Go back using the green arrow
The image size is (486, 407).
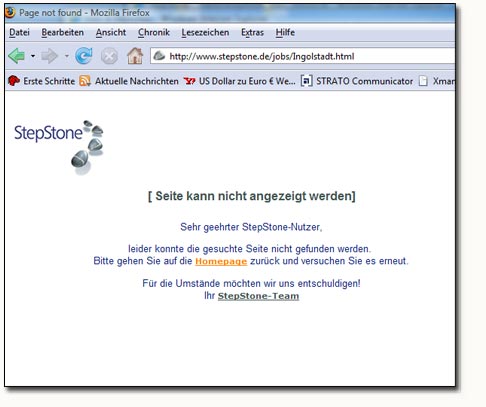click(x=17, y=56)
